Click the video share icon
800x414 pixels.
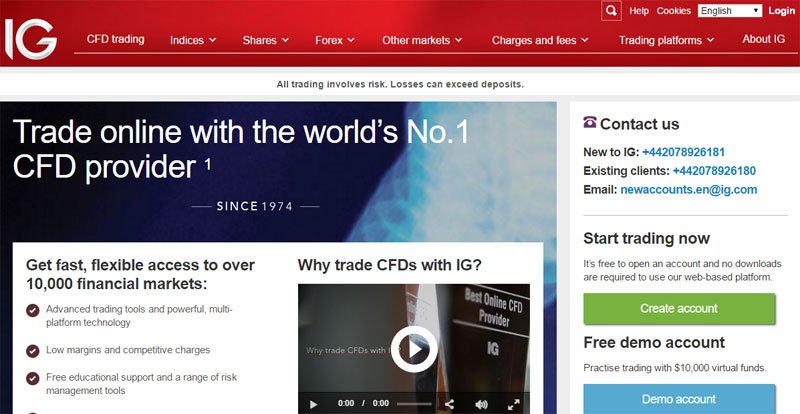tap(449, 404)
